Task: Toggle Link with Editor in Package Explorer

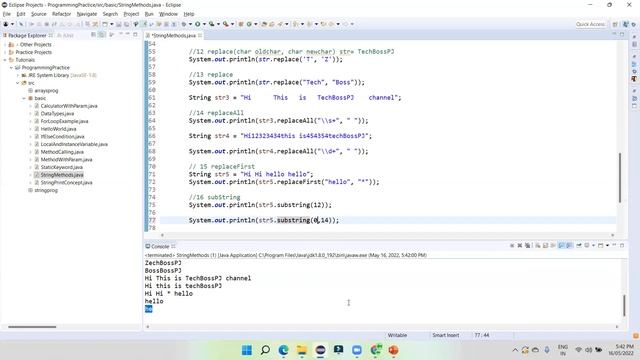Action: click(102, 35)
